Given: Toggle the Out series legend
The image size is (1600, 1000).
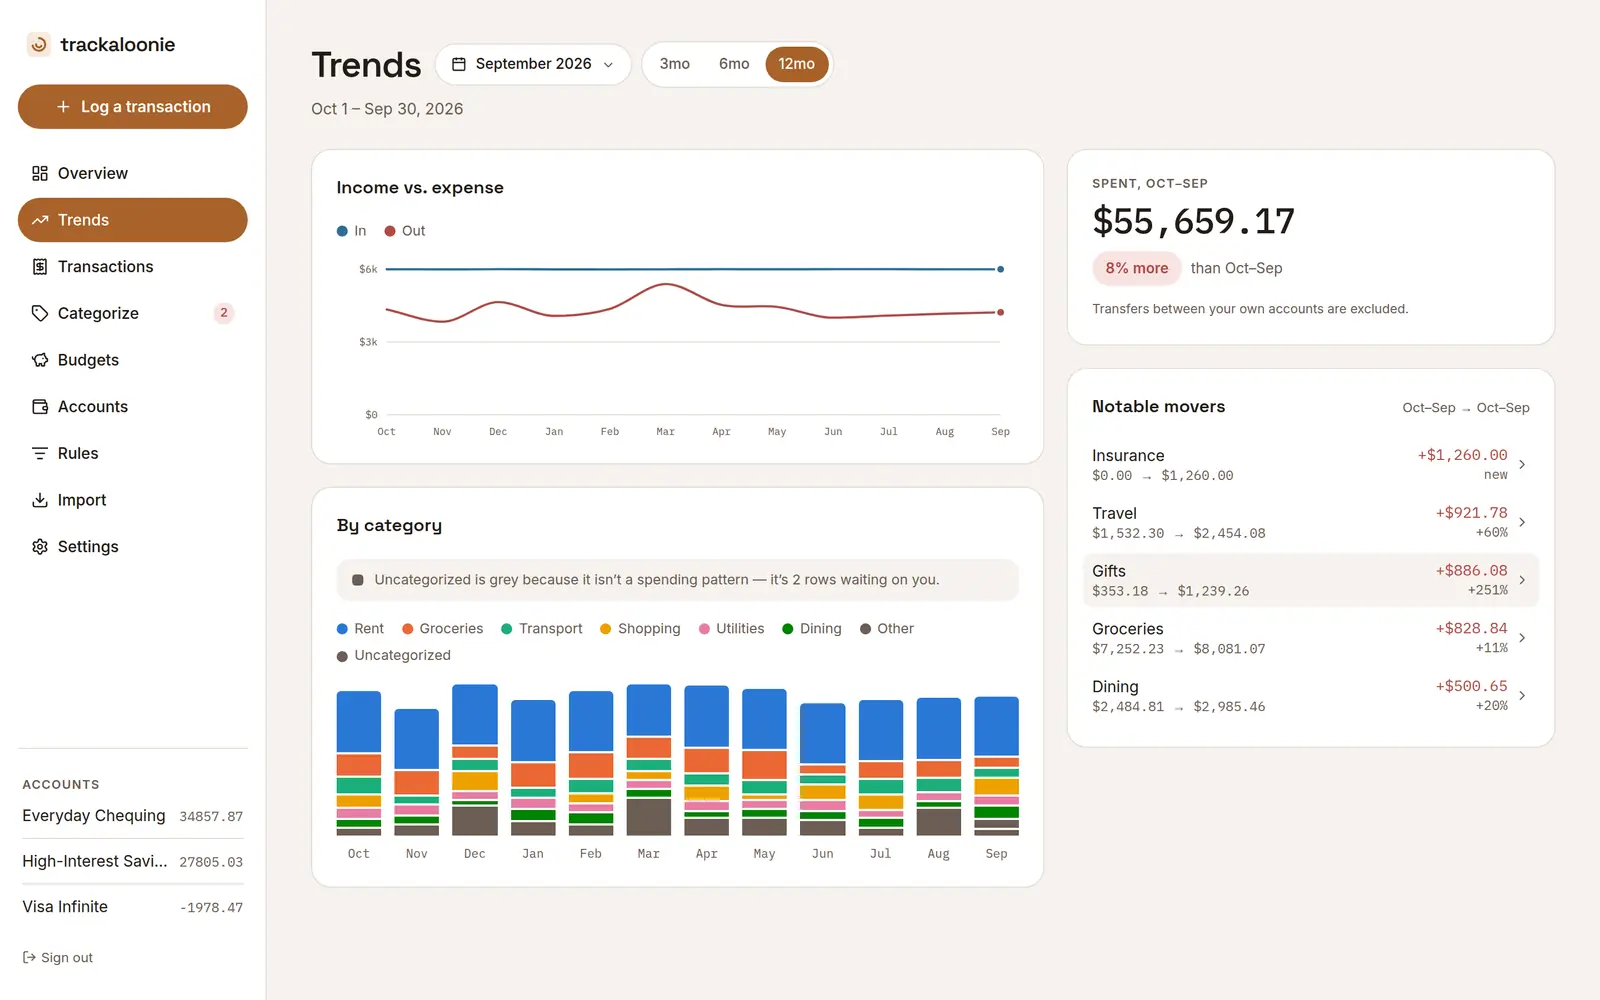Looking at the screenshot, I should [405, 231].
